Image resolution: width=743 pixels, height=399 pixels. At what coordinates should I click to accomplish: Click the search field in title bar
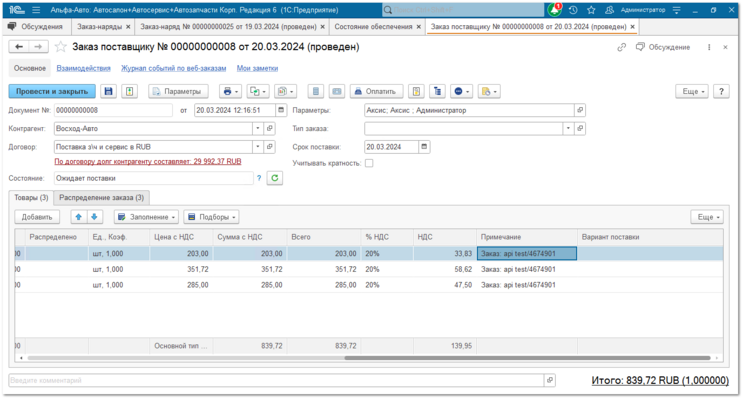coord(463,9)
